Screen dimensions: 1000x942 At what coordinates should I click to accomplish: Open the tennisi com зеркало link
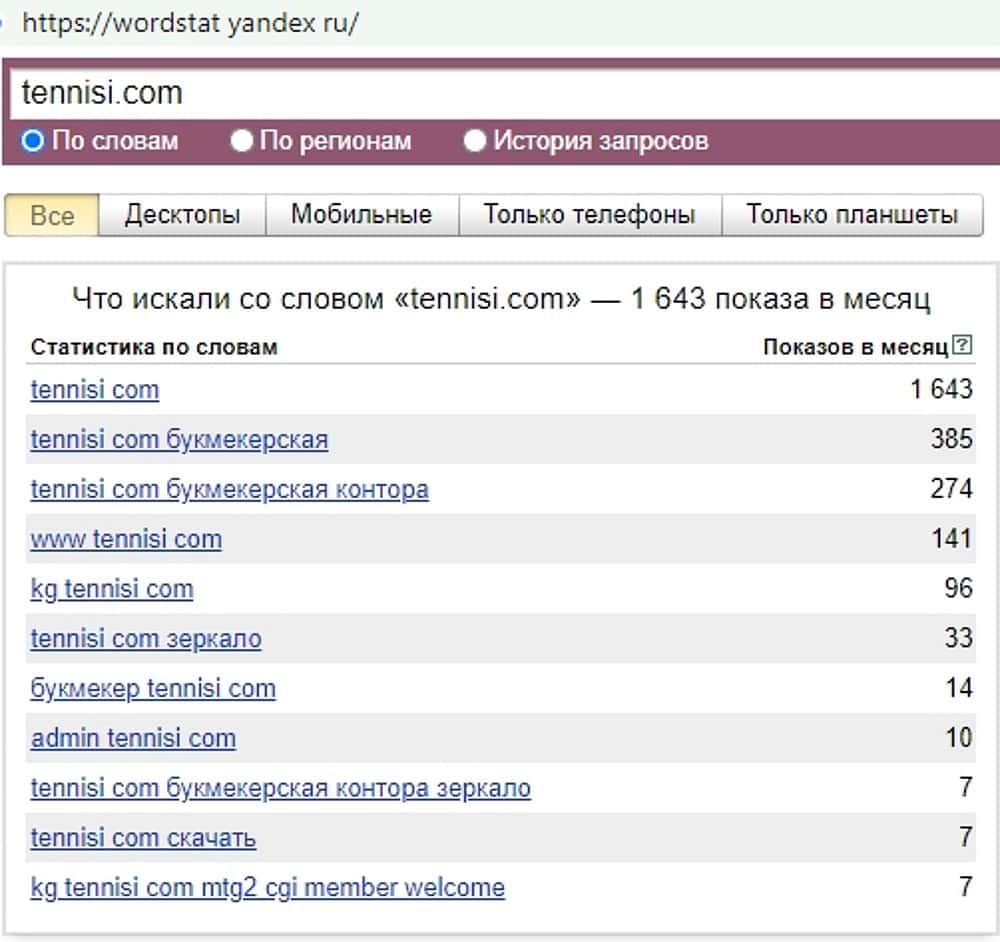[146, 638]
